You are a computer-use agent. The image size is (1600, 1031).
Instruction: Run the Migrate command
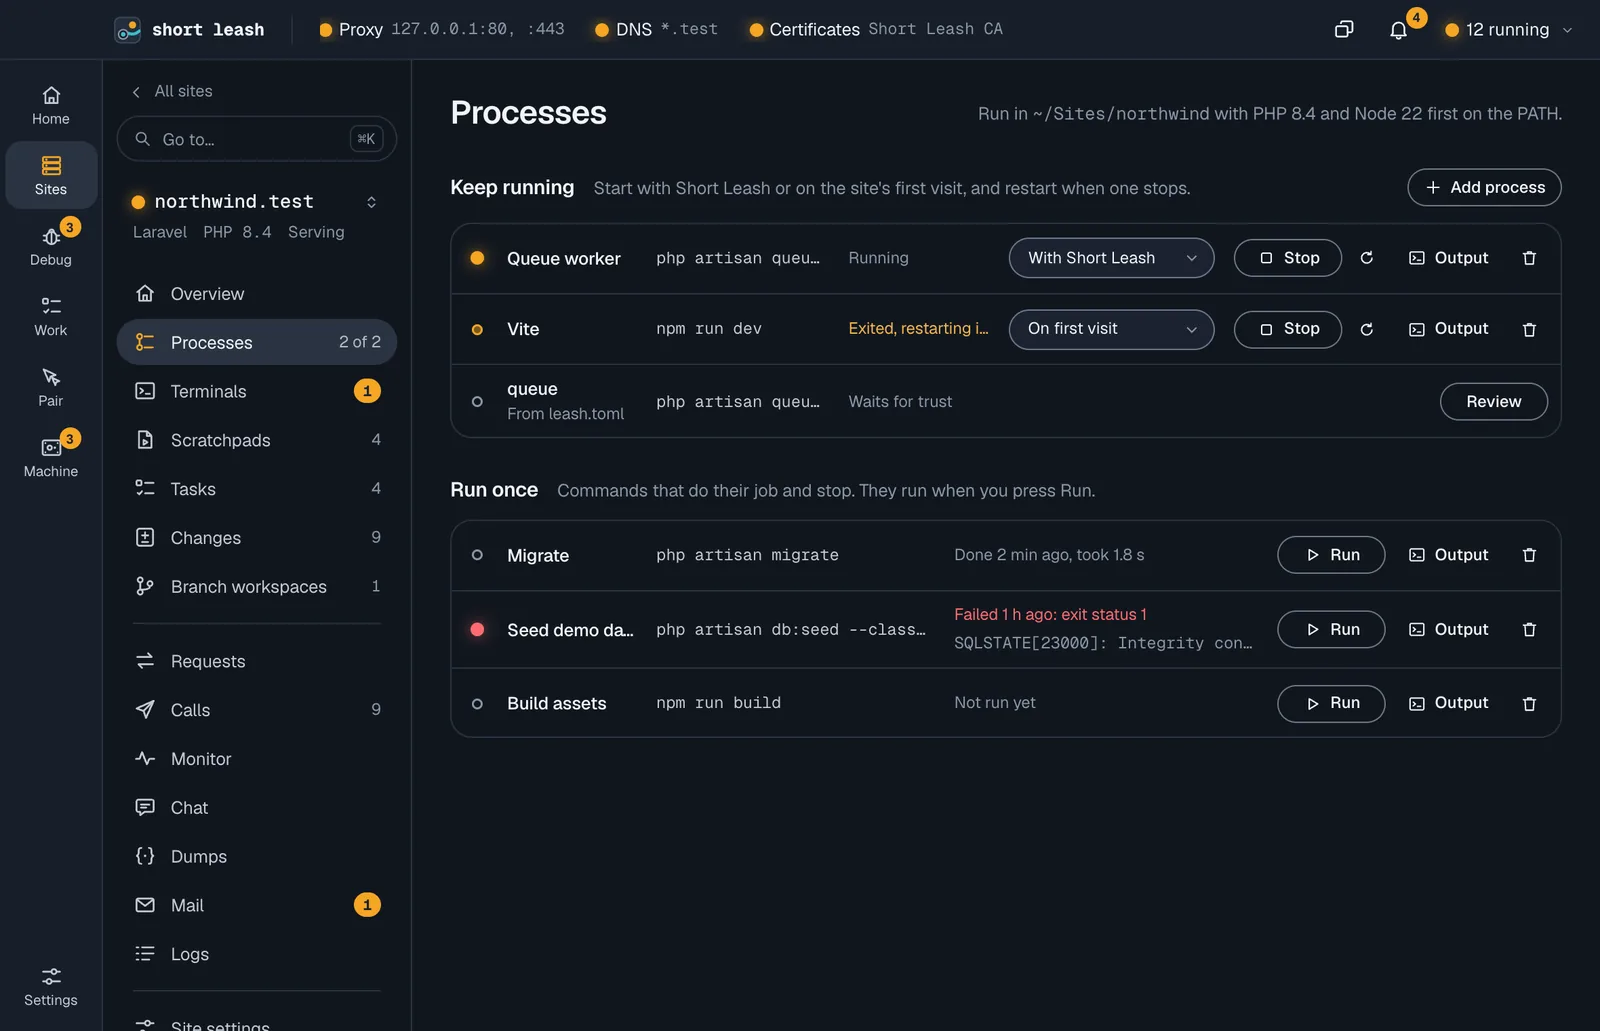coord(1331,555)
